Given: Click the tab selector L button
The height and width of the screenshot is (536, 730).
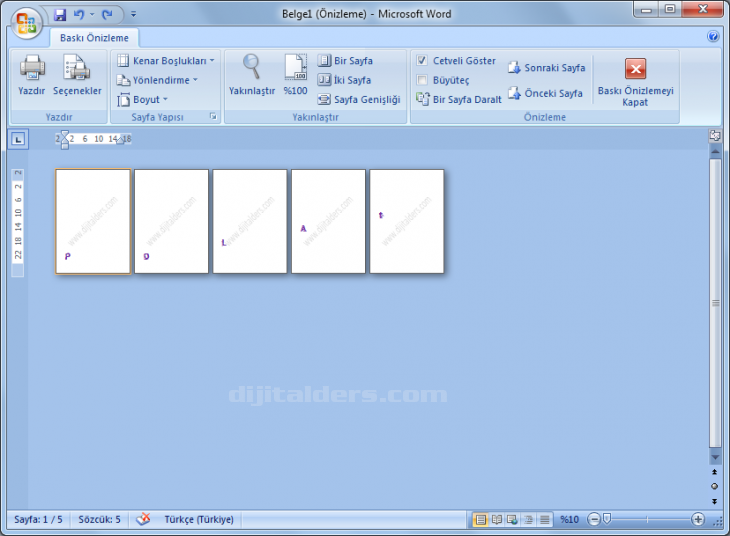Looking at the screenshot, I should pos(18,139).
